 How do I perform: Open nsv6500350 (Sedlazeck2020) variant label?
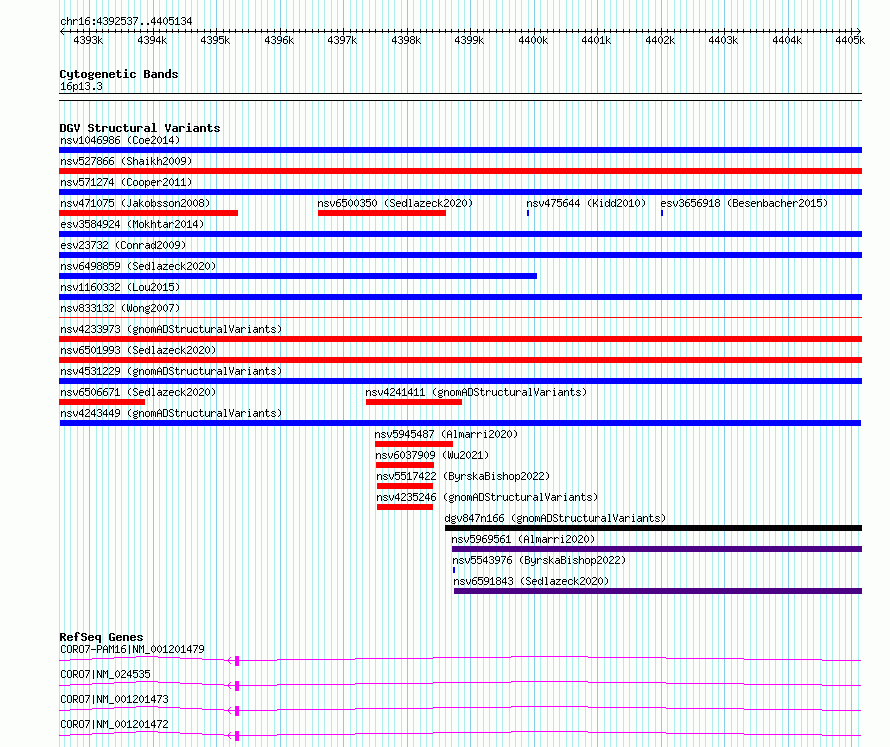[x=395, y=203]
